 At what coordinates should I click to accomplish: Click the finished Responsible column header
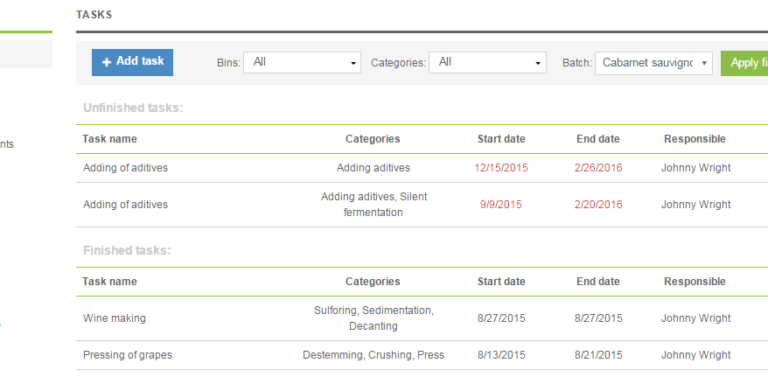(x=695, y=282)
